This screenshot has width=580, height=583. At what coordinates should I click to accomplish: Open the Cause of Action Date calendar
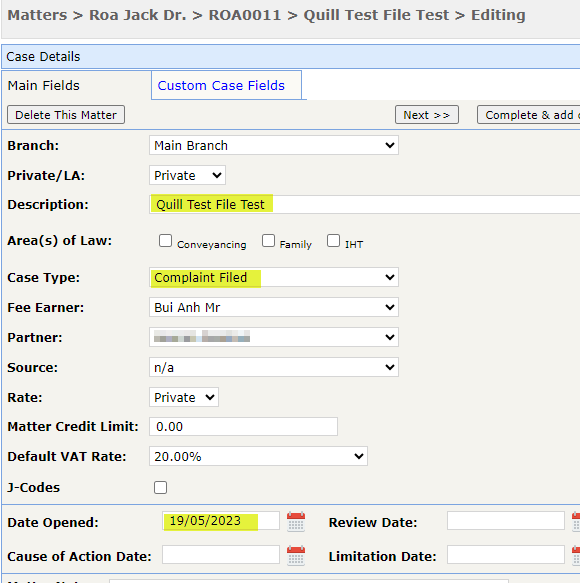296,555
